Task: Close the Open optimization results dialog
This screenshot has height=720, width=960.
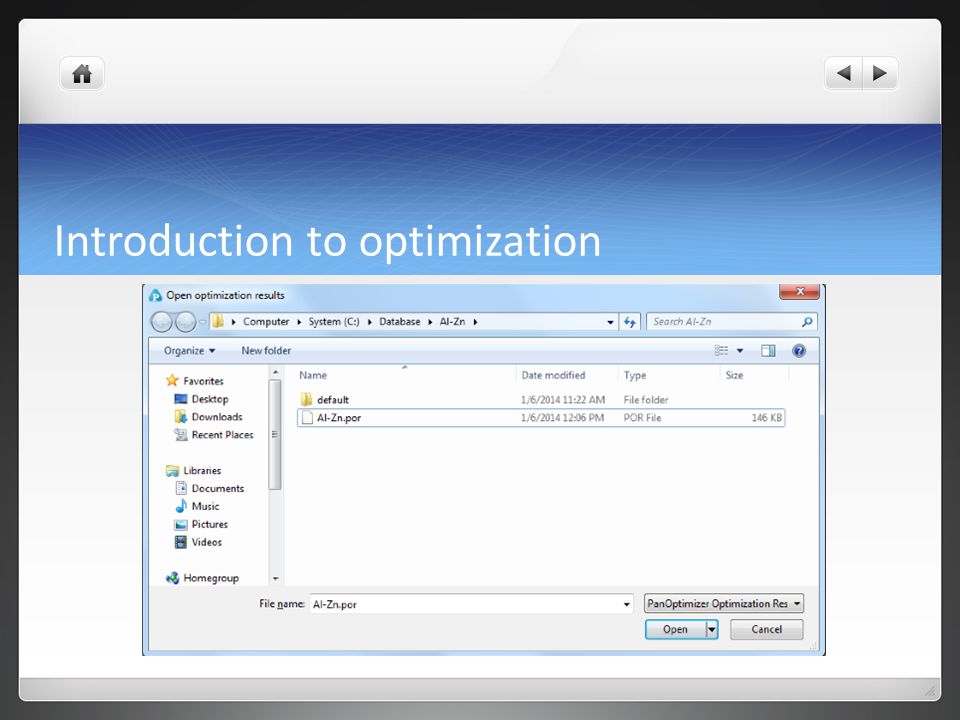Action: 799,291
